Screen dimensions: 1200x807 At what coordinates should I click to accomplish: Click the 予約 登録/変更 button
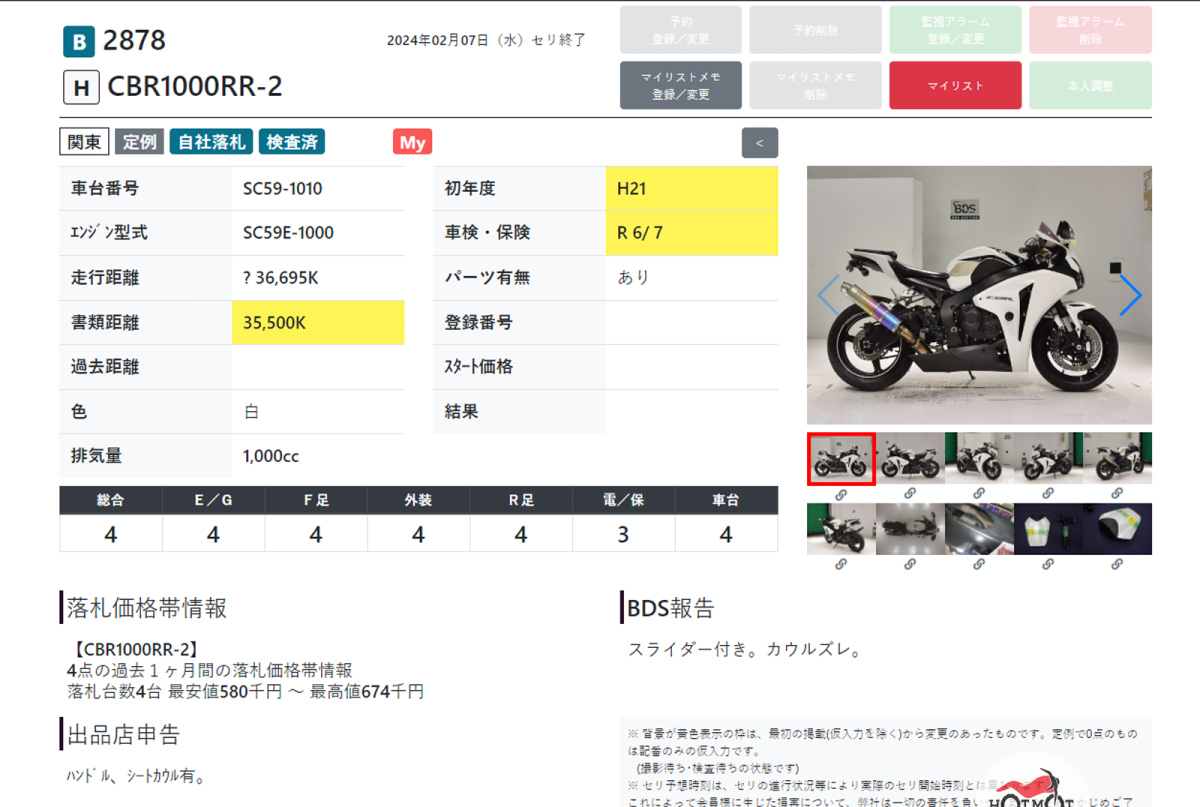pyautogui.click(x=681, y=30)
